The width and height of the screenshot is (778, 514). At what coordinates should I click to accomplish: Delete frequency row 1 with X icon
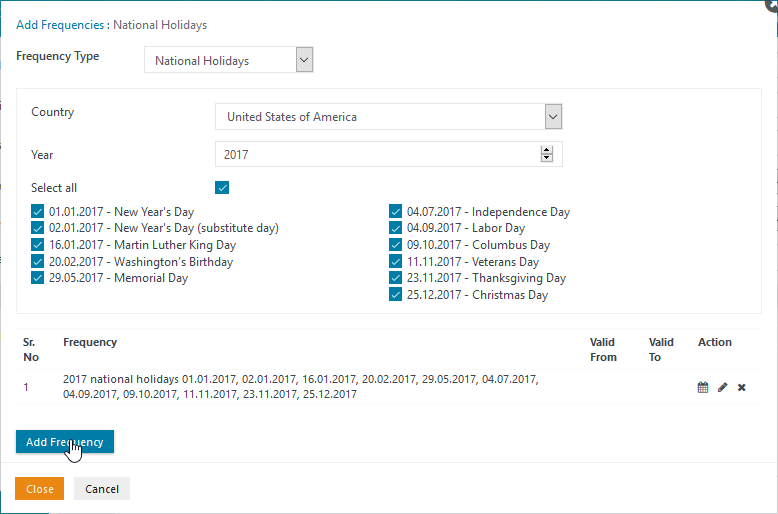741,387
